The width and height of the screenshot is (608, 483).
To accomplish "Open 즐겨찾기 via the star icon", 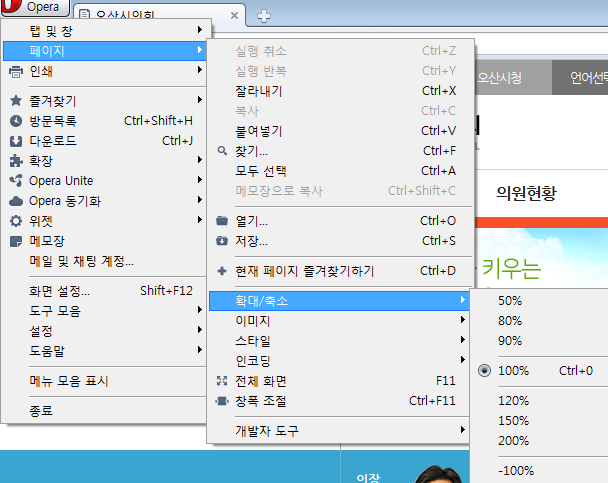I will click(15, 101).
